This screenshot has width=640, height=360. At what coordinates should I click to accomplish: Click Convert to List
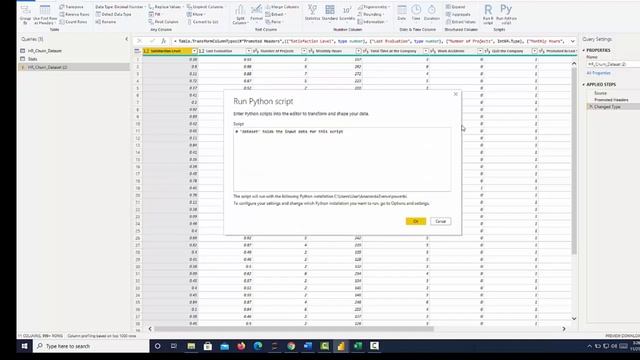click(x=202, y=22)
